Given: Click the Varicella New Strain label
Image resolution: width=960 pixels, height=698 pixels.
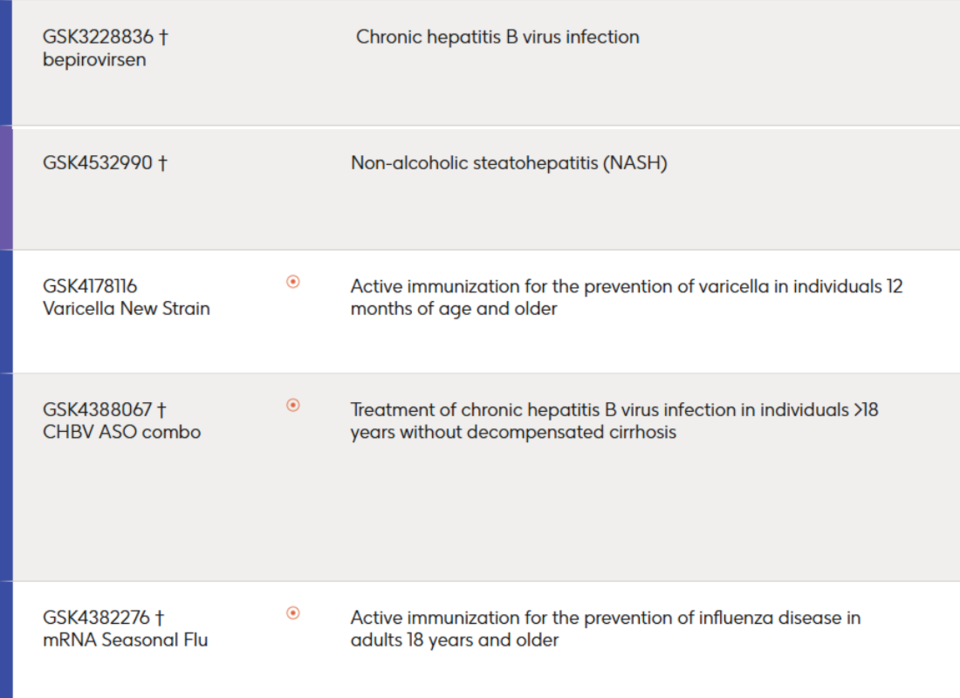Looking at the screenshot, I should point(126,309).
